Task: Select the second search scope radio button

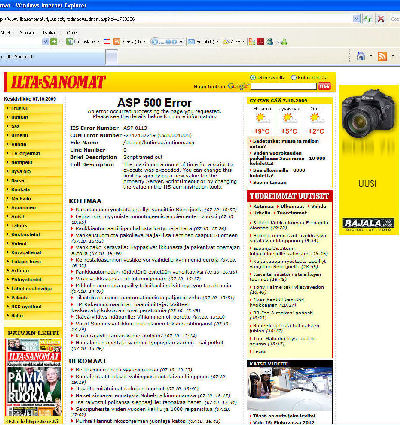Action: [293, 77]
